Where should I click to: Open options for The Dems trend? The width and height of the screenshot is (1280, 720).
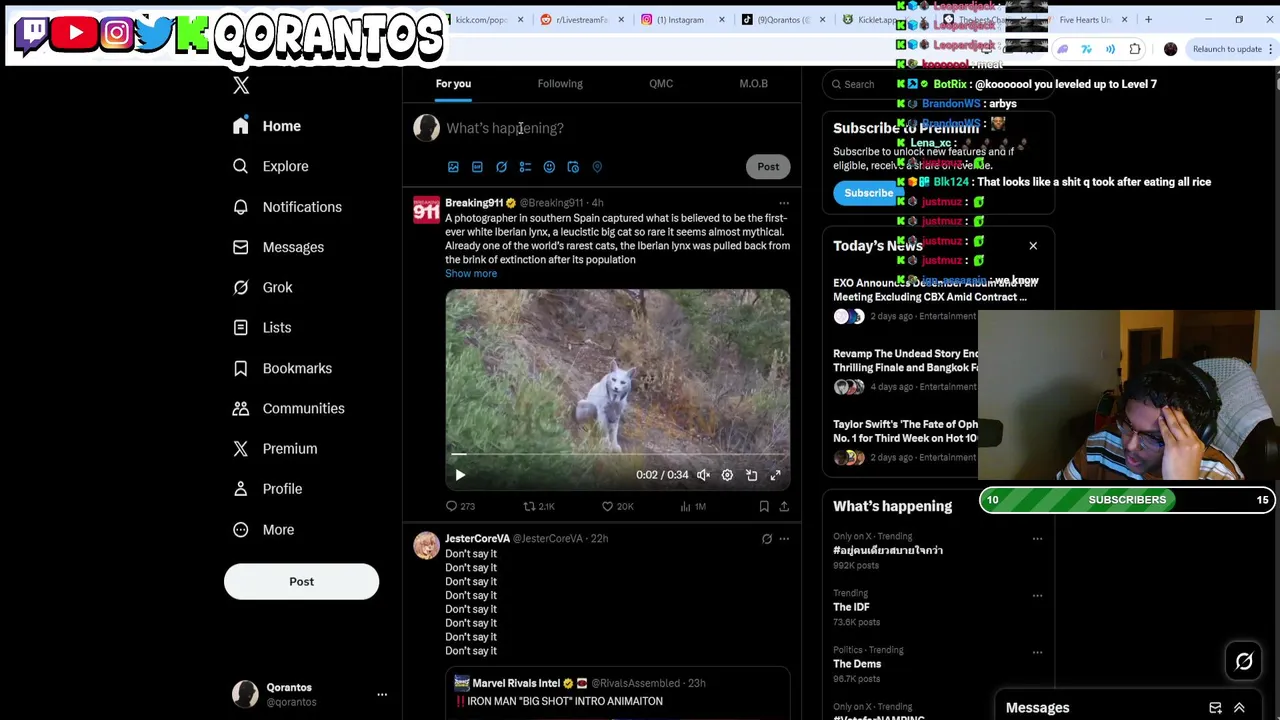(x=1037, y=653)
